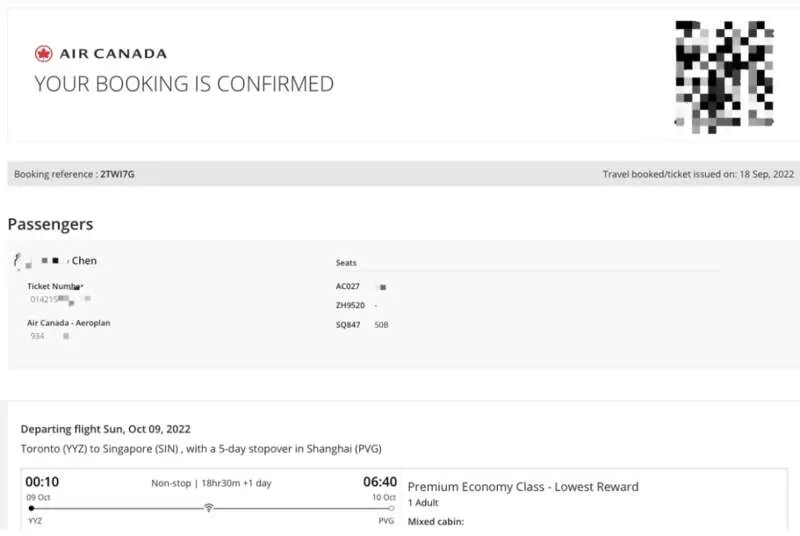Image resolution: width=800 pixels, height=536 pixels.
Task: Click the Mixed cabin label
Action: click(x=436, y=522)
